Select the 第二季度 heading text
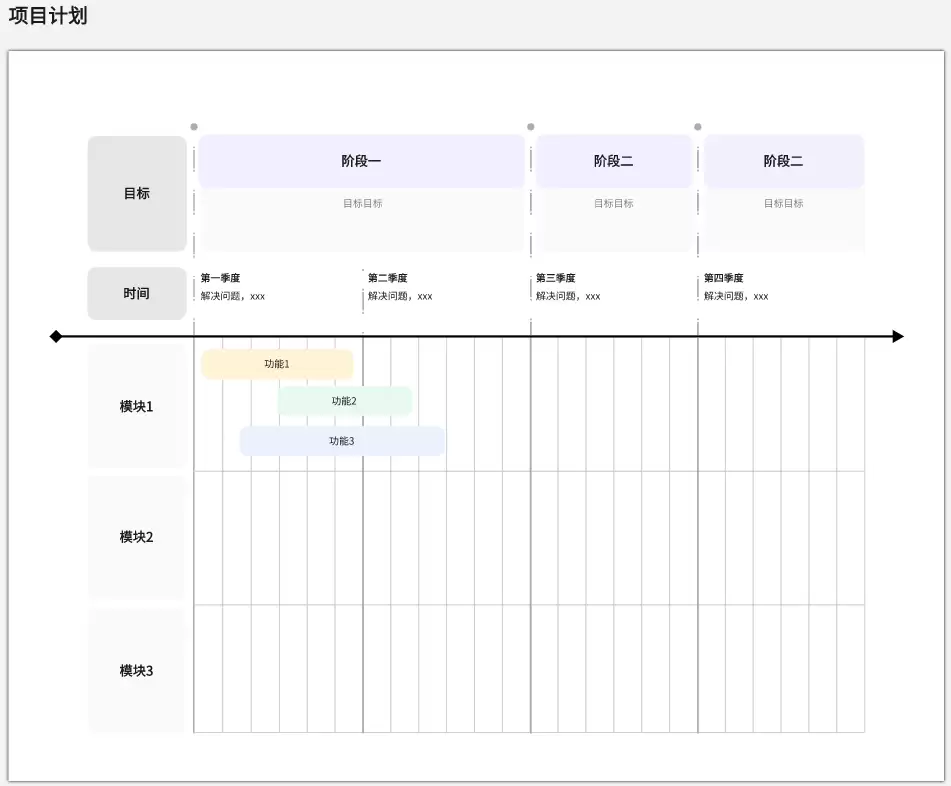The image size is (951, 786). 388,278
